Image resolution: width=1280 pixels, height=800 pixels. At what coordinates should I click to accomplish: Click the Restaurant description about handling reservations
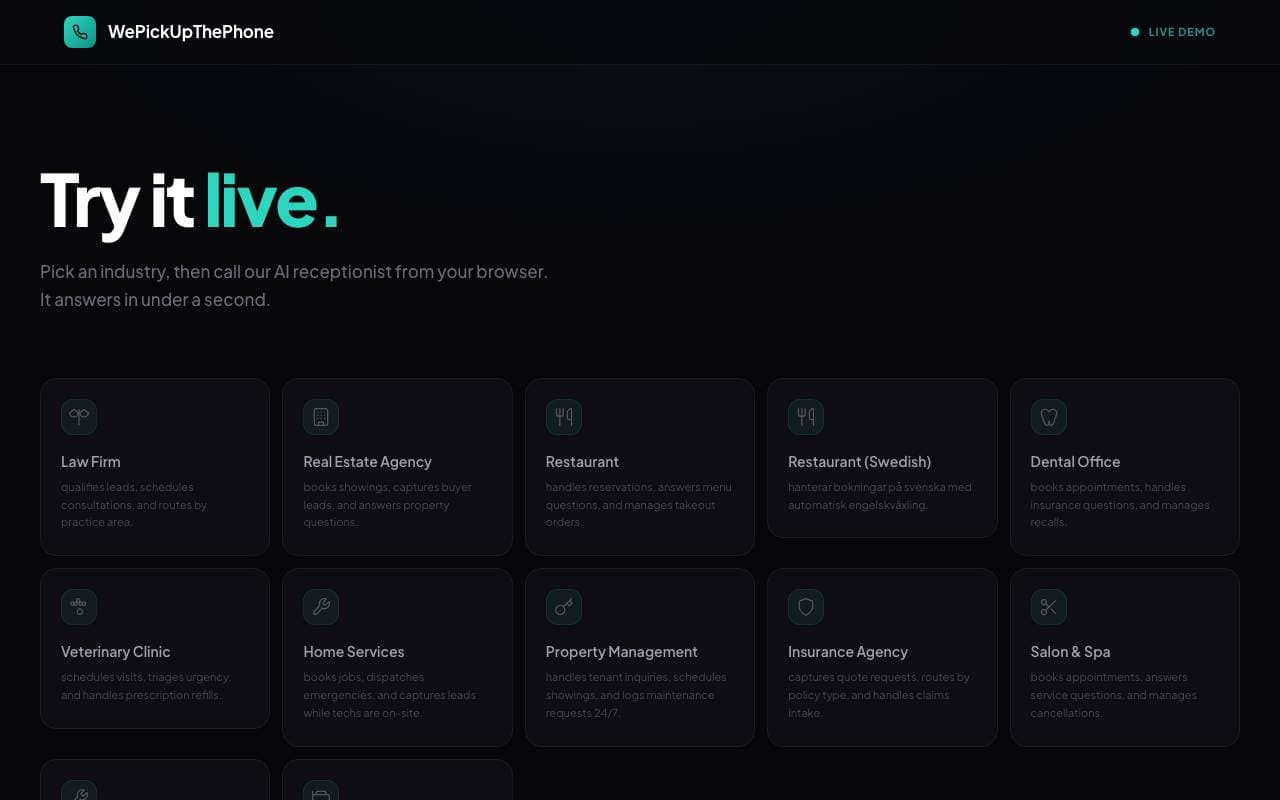pyautogui.click(x=639, y=505)
